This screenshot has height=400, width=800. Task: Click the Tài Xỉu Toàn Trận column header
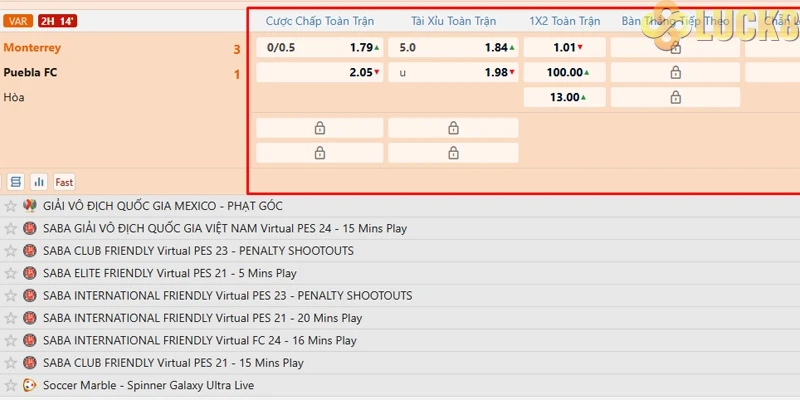[454, 21]
